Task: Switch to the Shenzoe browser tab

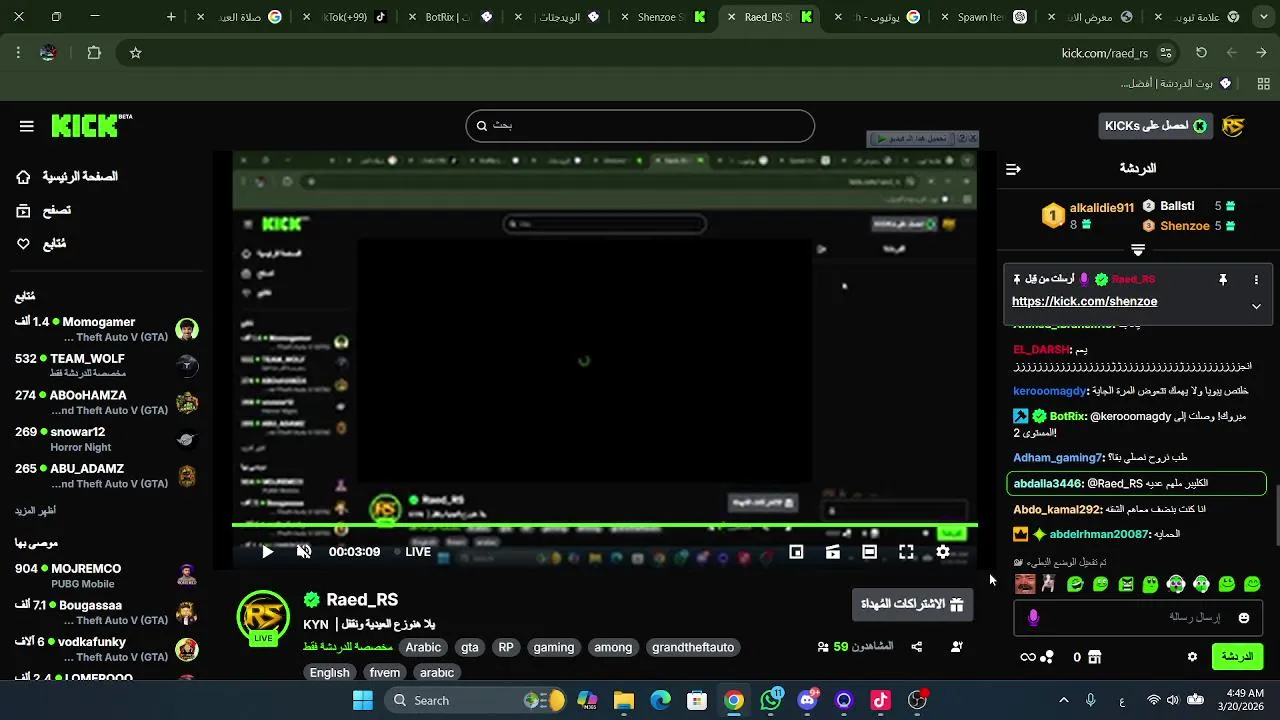Action: [662, 17]
